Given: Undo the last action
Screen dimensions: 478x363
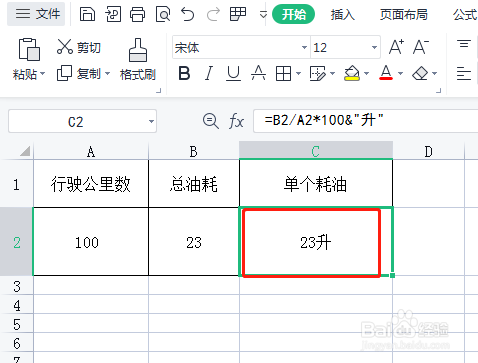Looking at the screenshot, I should 187,14.
